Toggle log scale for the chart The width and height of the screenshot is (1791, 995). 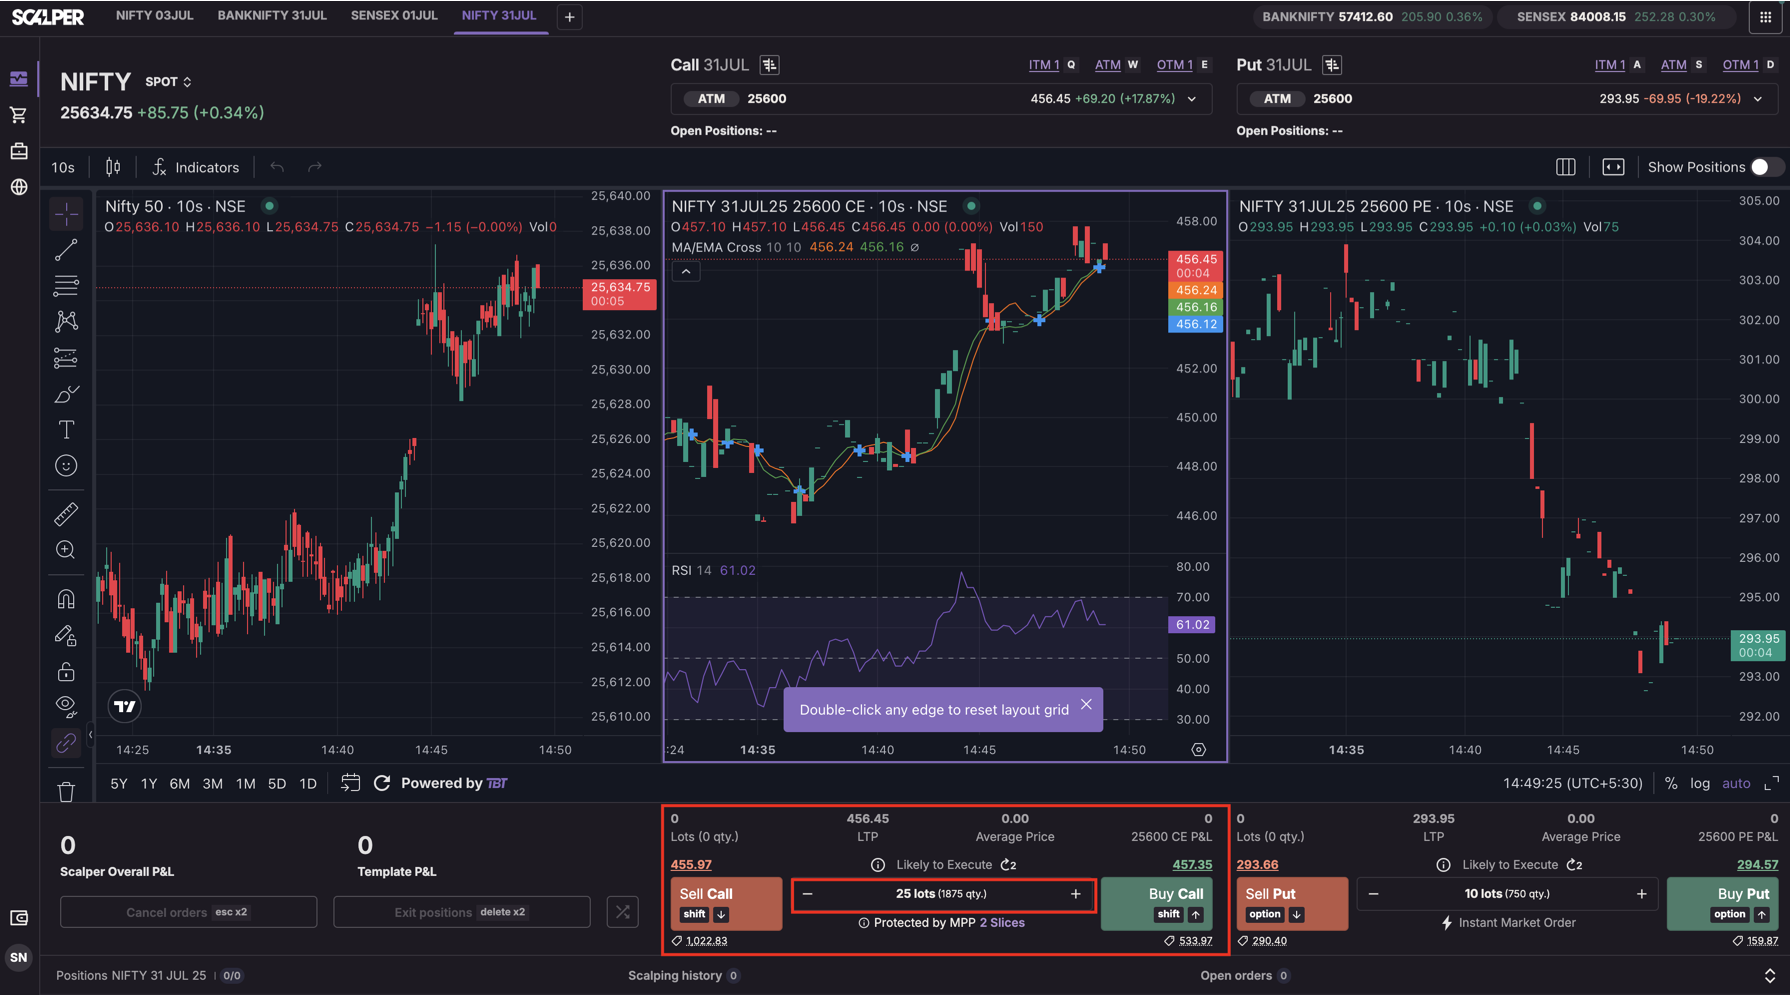1700,783
